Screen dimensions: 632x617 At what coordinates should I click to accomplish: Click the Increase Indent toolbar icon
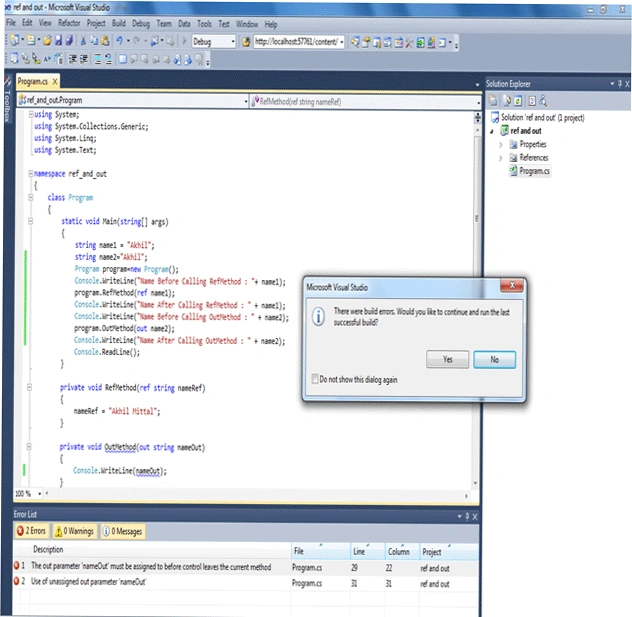tap(84, 60)
